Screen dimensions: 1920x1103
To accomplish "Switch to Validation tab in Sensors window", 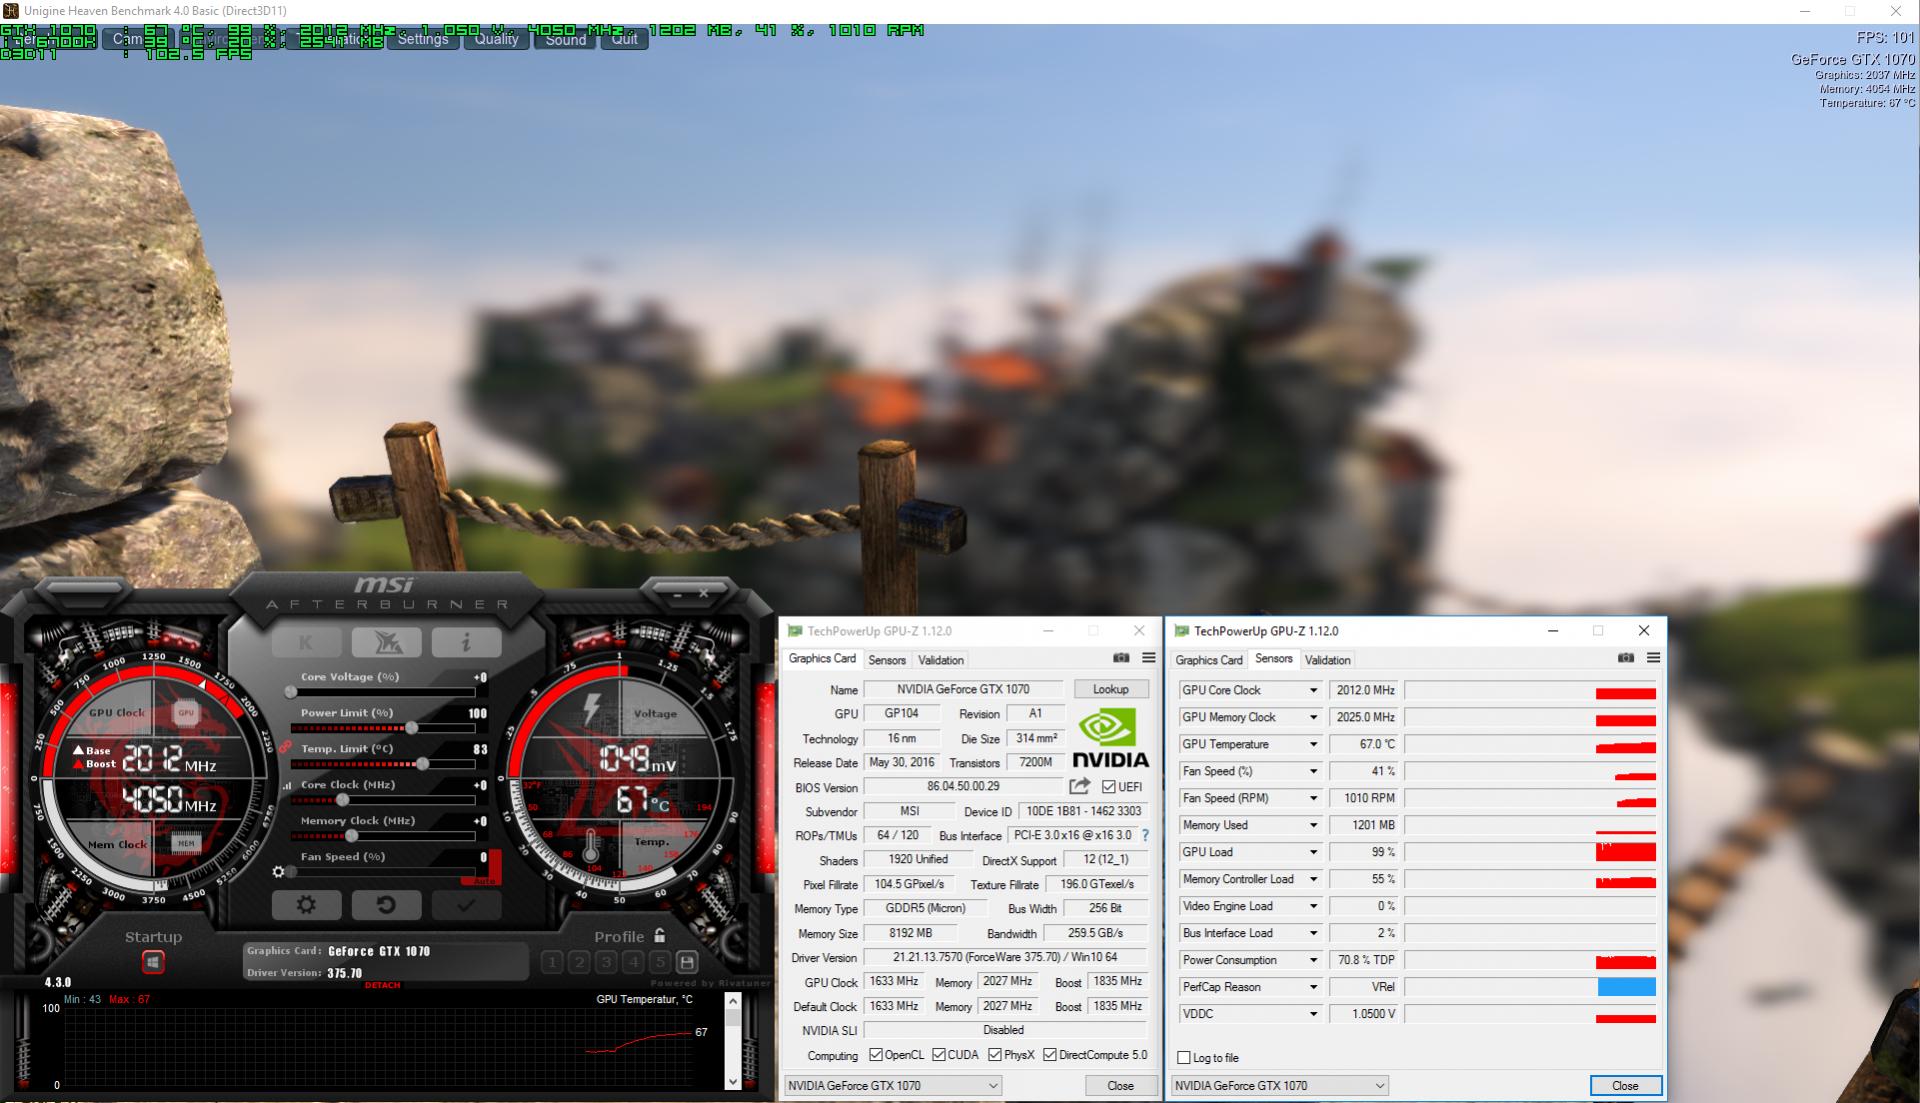I will click(x=1327, y=660).
